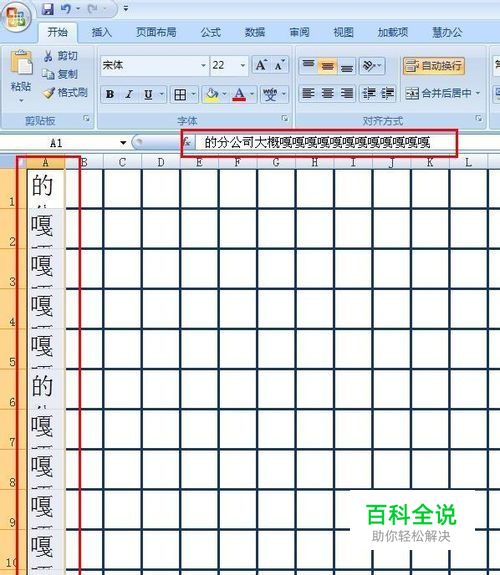Select column F header
This screenshot has height=575, width=500.
[238, 162]
